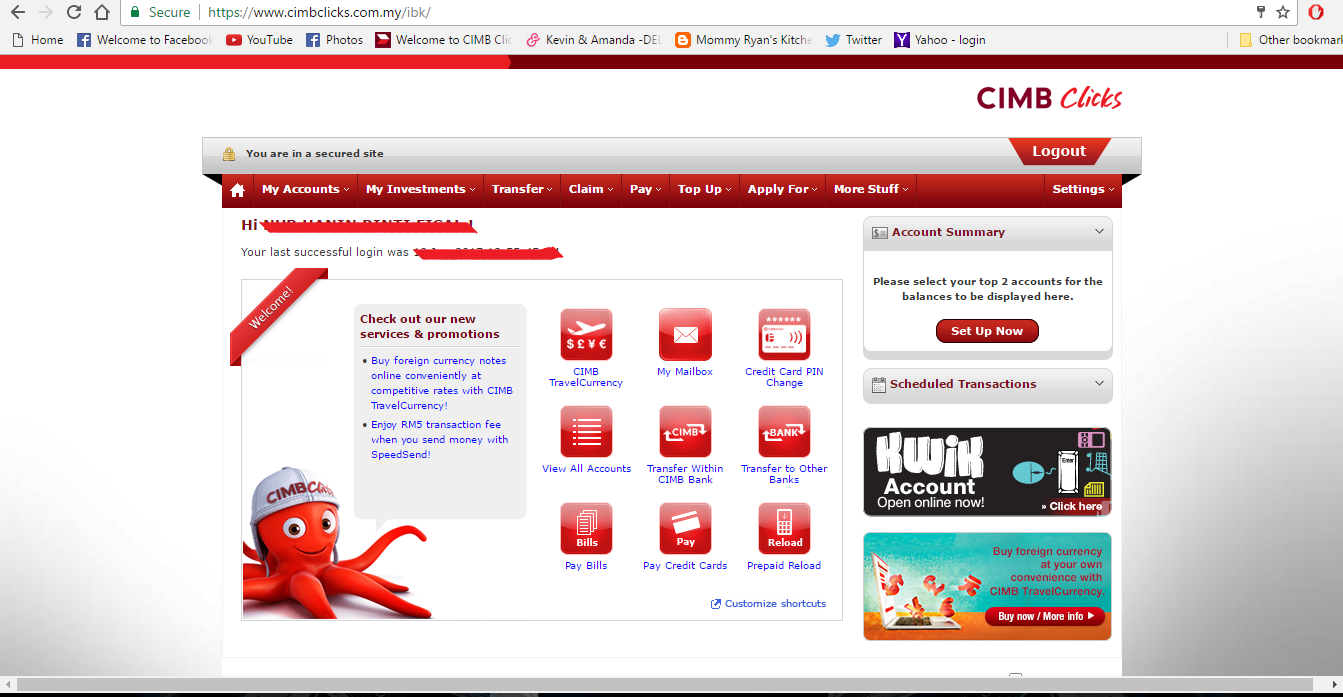This screenshot has height=697, width=1343.
Task: Click browser reload page icon
Action: click(73, 12)
